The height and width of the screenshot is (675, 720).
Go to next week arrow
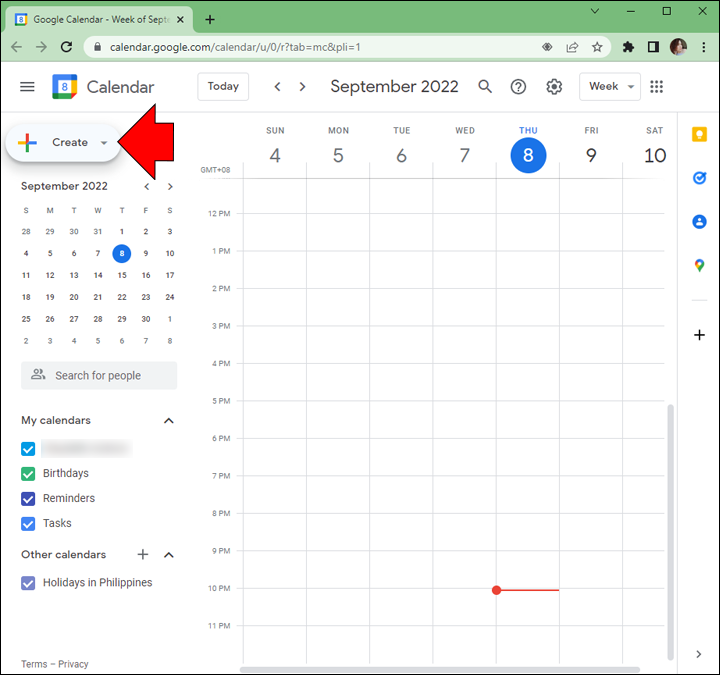[x=302, y=86]
